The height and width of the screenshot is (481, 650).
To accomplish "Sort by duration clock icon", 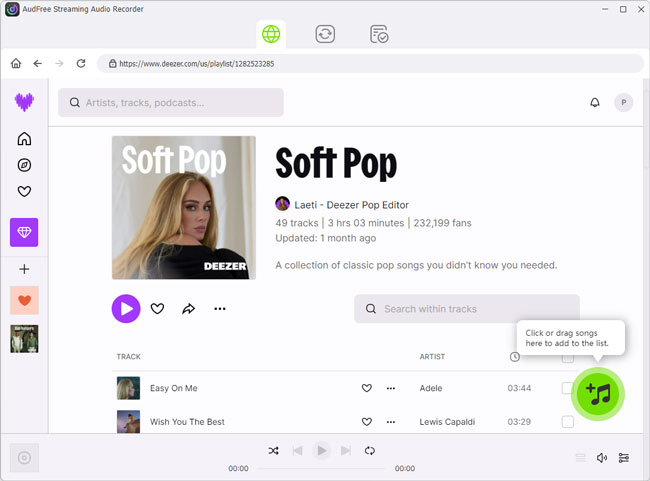I will click(x=514, y=357).
